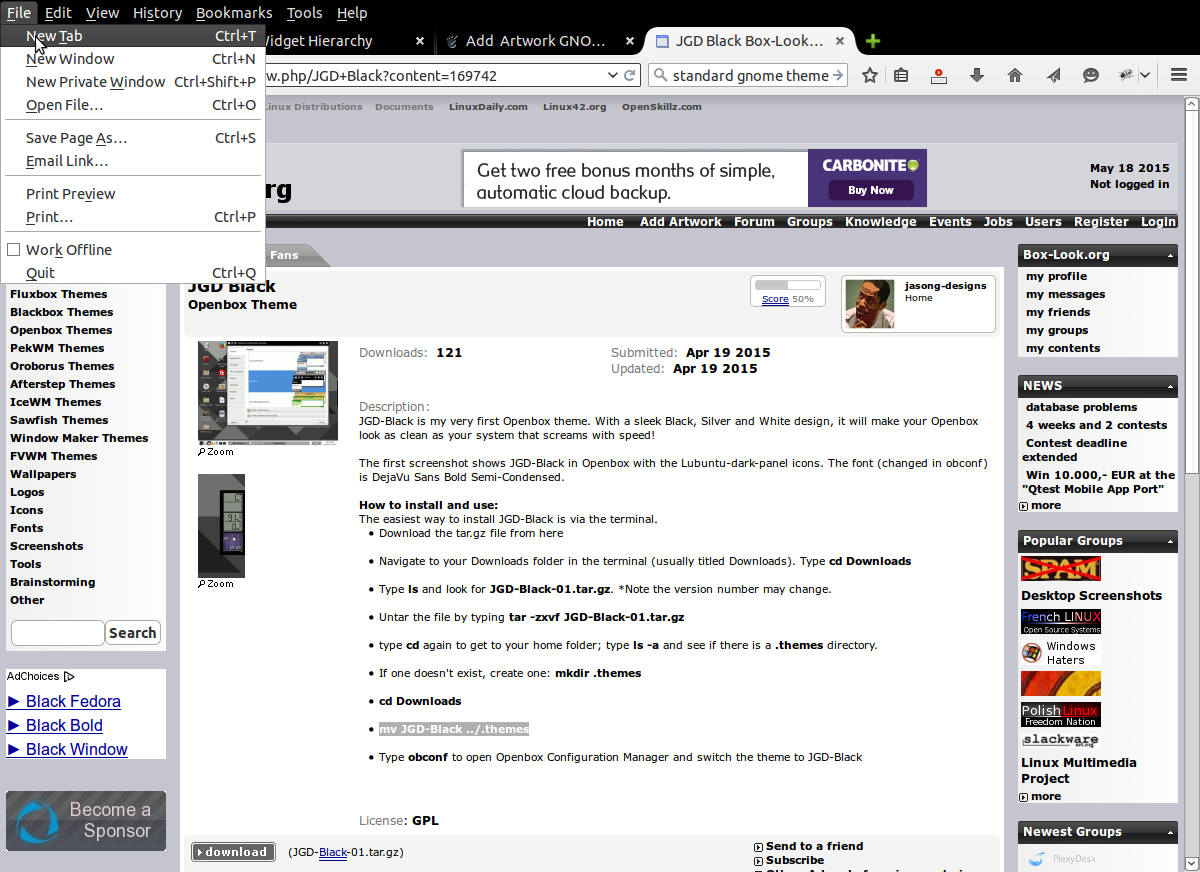
Task: Click the bug extension icon in toolbar
Action: click(1126, 75)
